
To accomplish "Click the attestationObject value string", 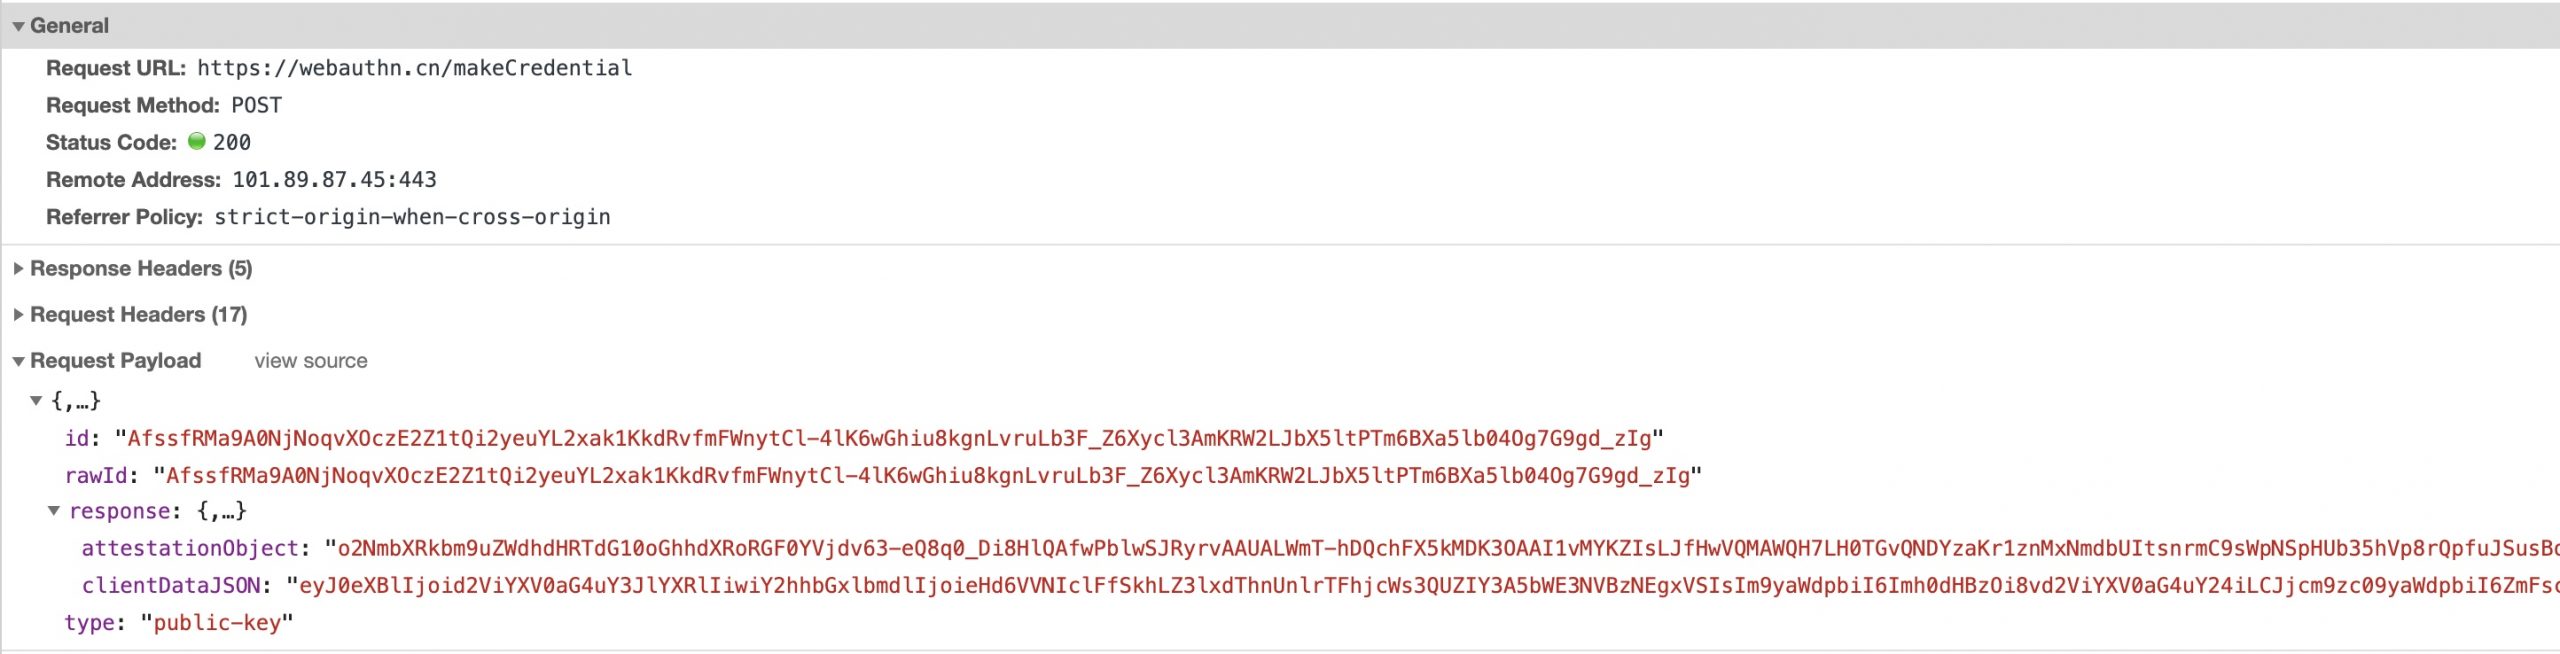I will coord(1441,548).
